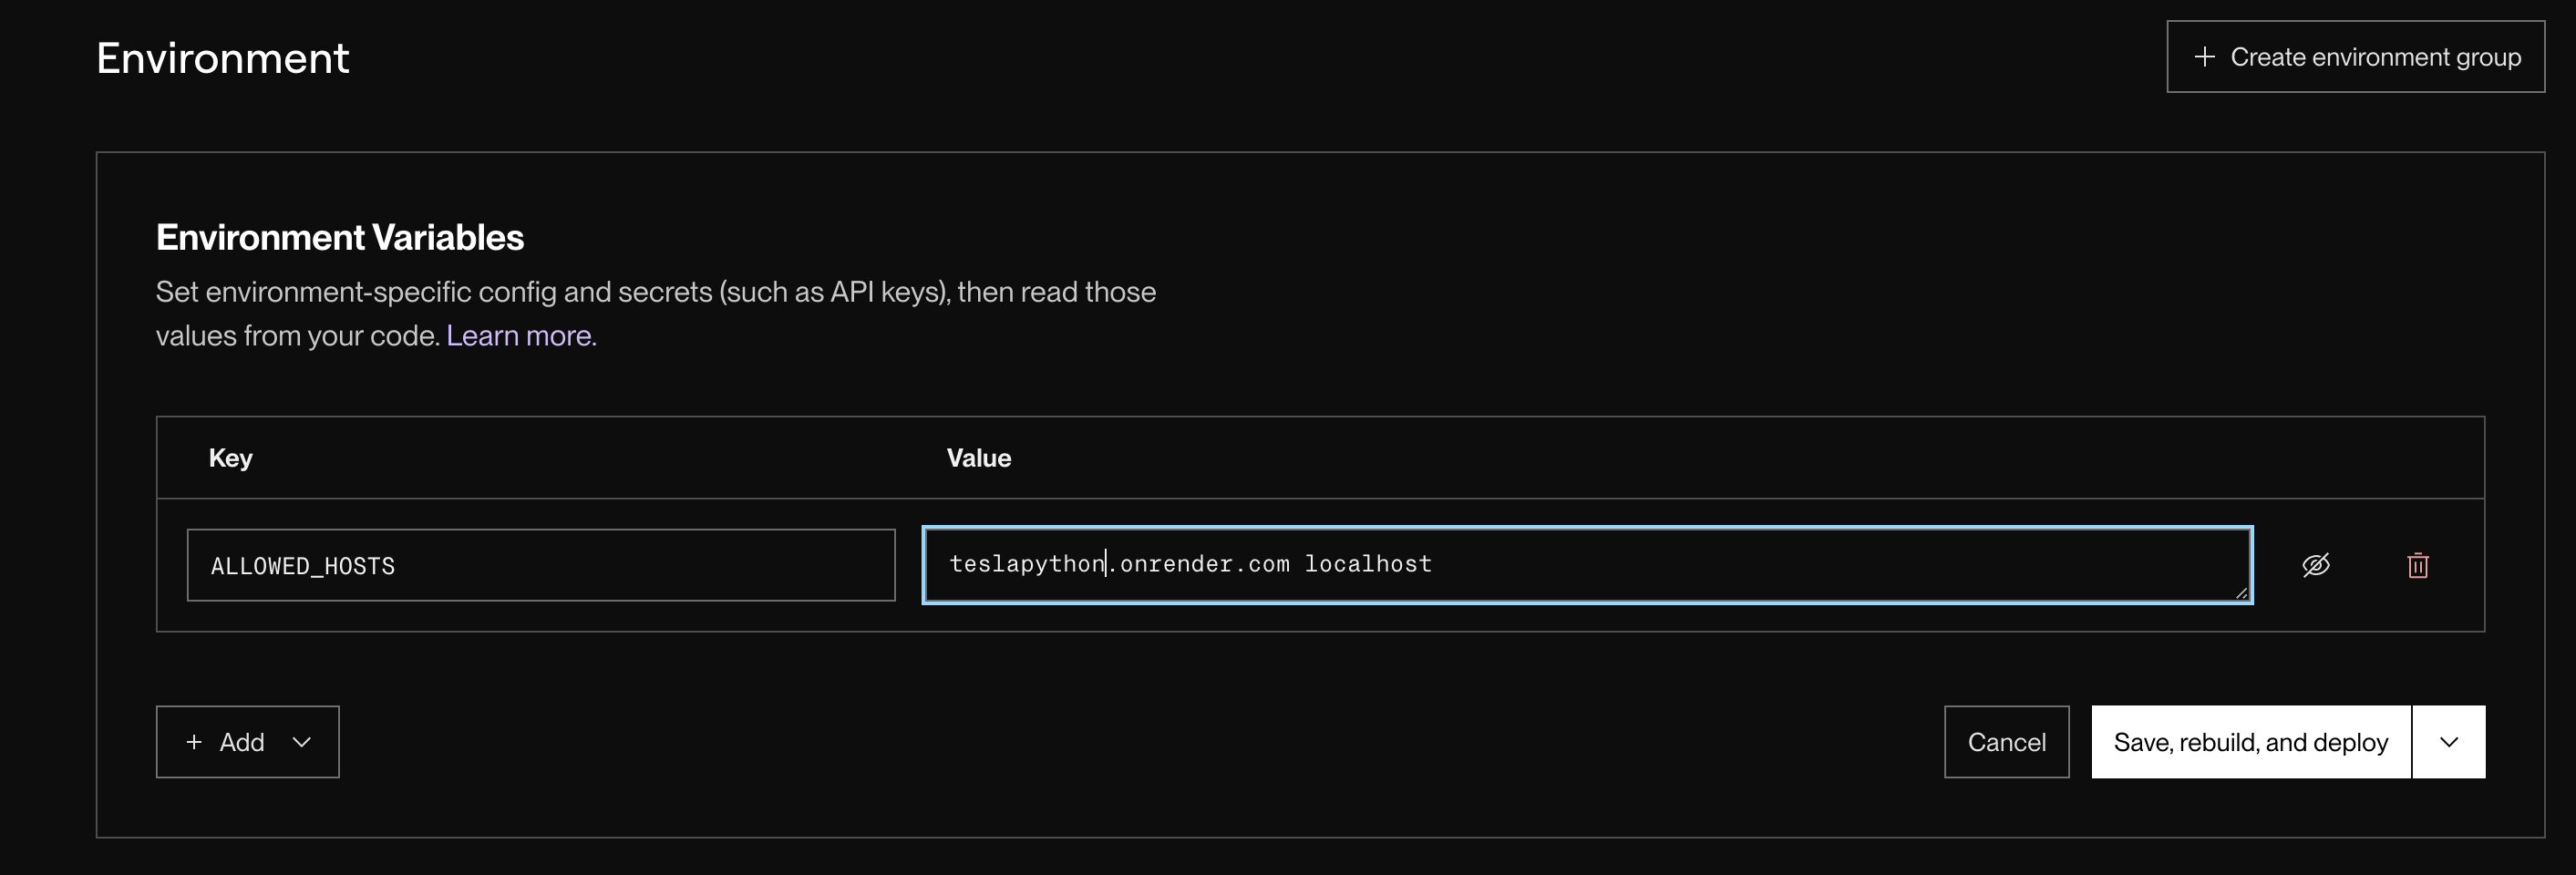Click the Environment page heading
Screen dimensions: 2576x875
(223, 58)
